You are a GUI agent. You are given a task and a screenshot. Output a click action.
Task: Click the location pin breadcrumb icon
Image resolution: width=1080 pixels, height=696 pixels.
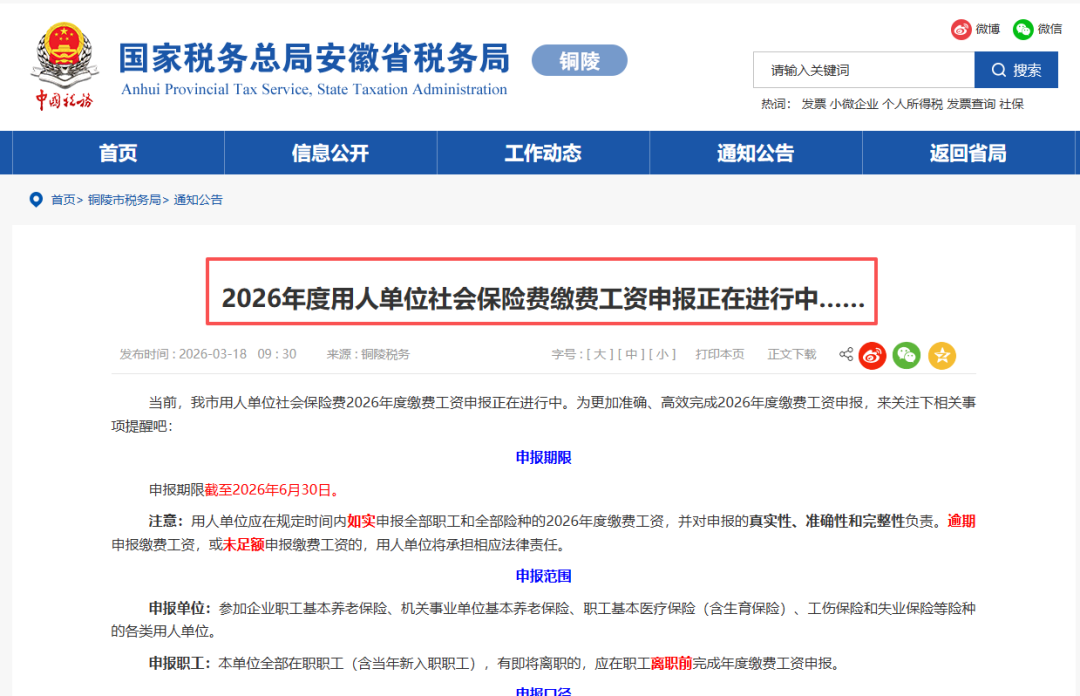[x=36, y=200]
